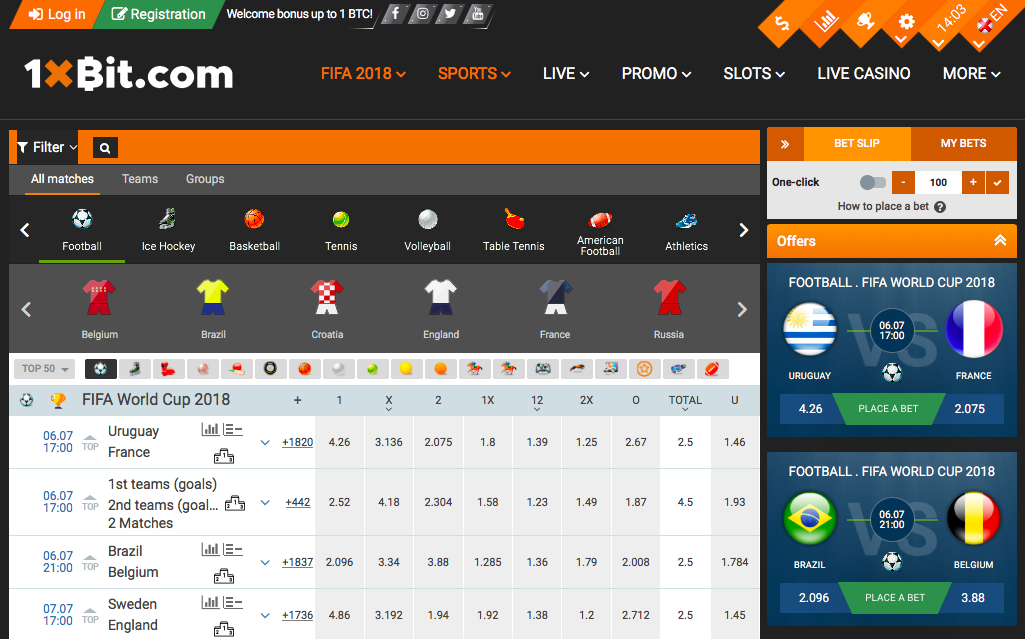This screenshot has height=639, width=1025.
Task: Click the search magnifier icon
Action: click(x=105, y=148)
